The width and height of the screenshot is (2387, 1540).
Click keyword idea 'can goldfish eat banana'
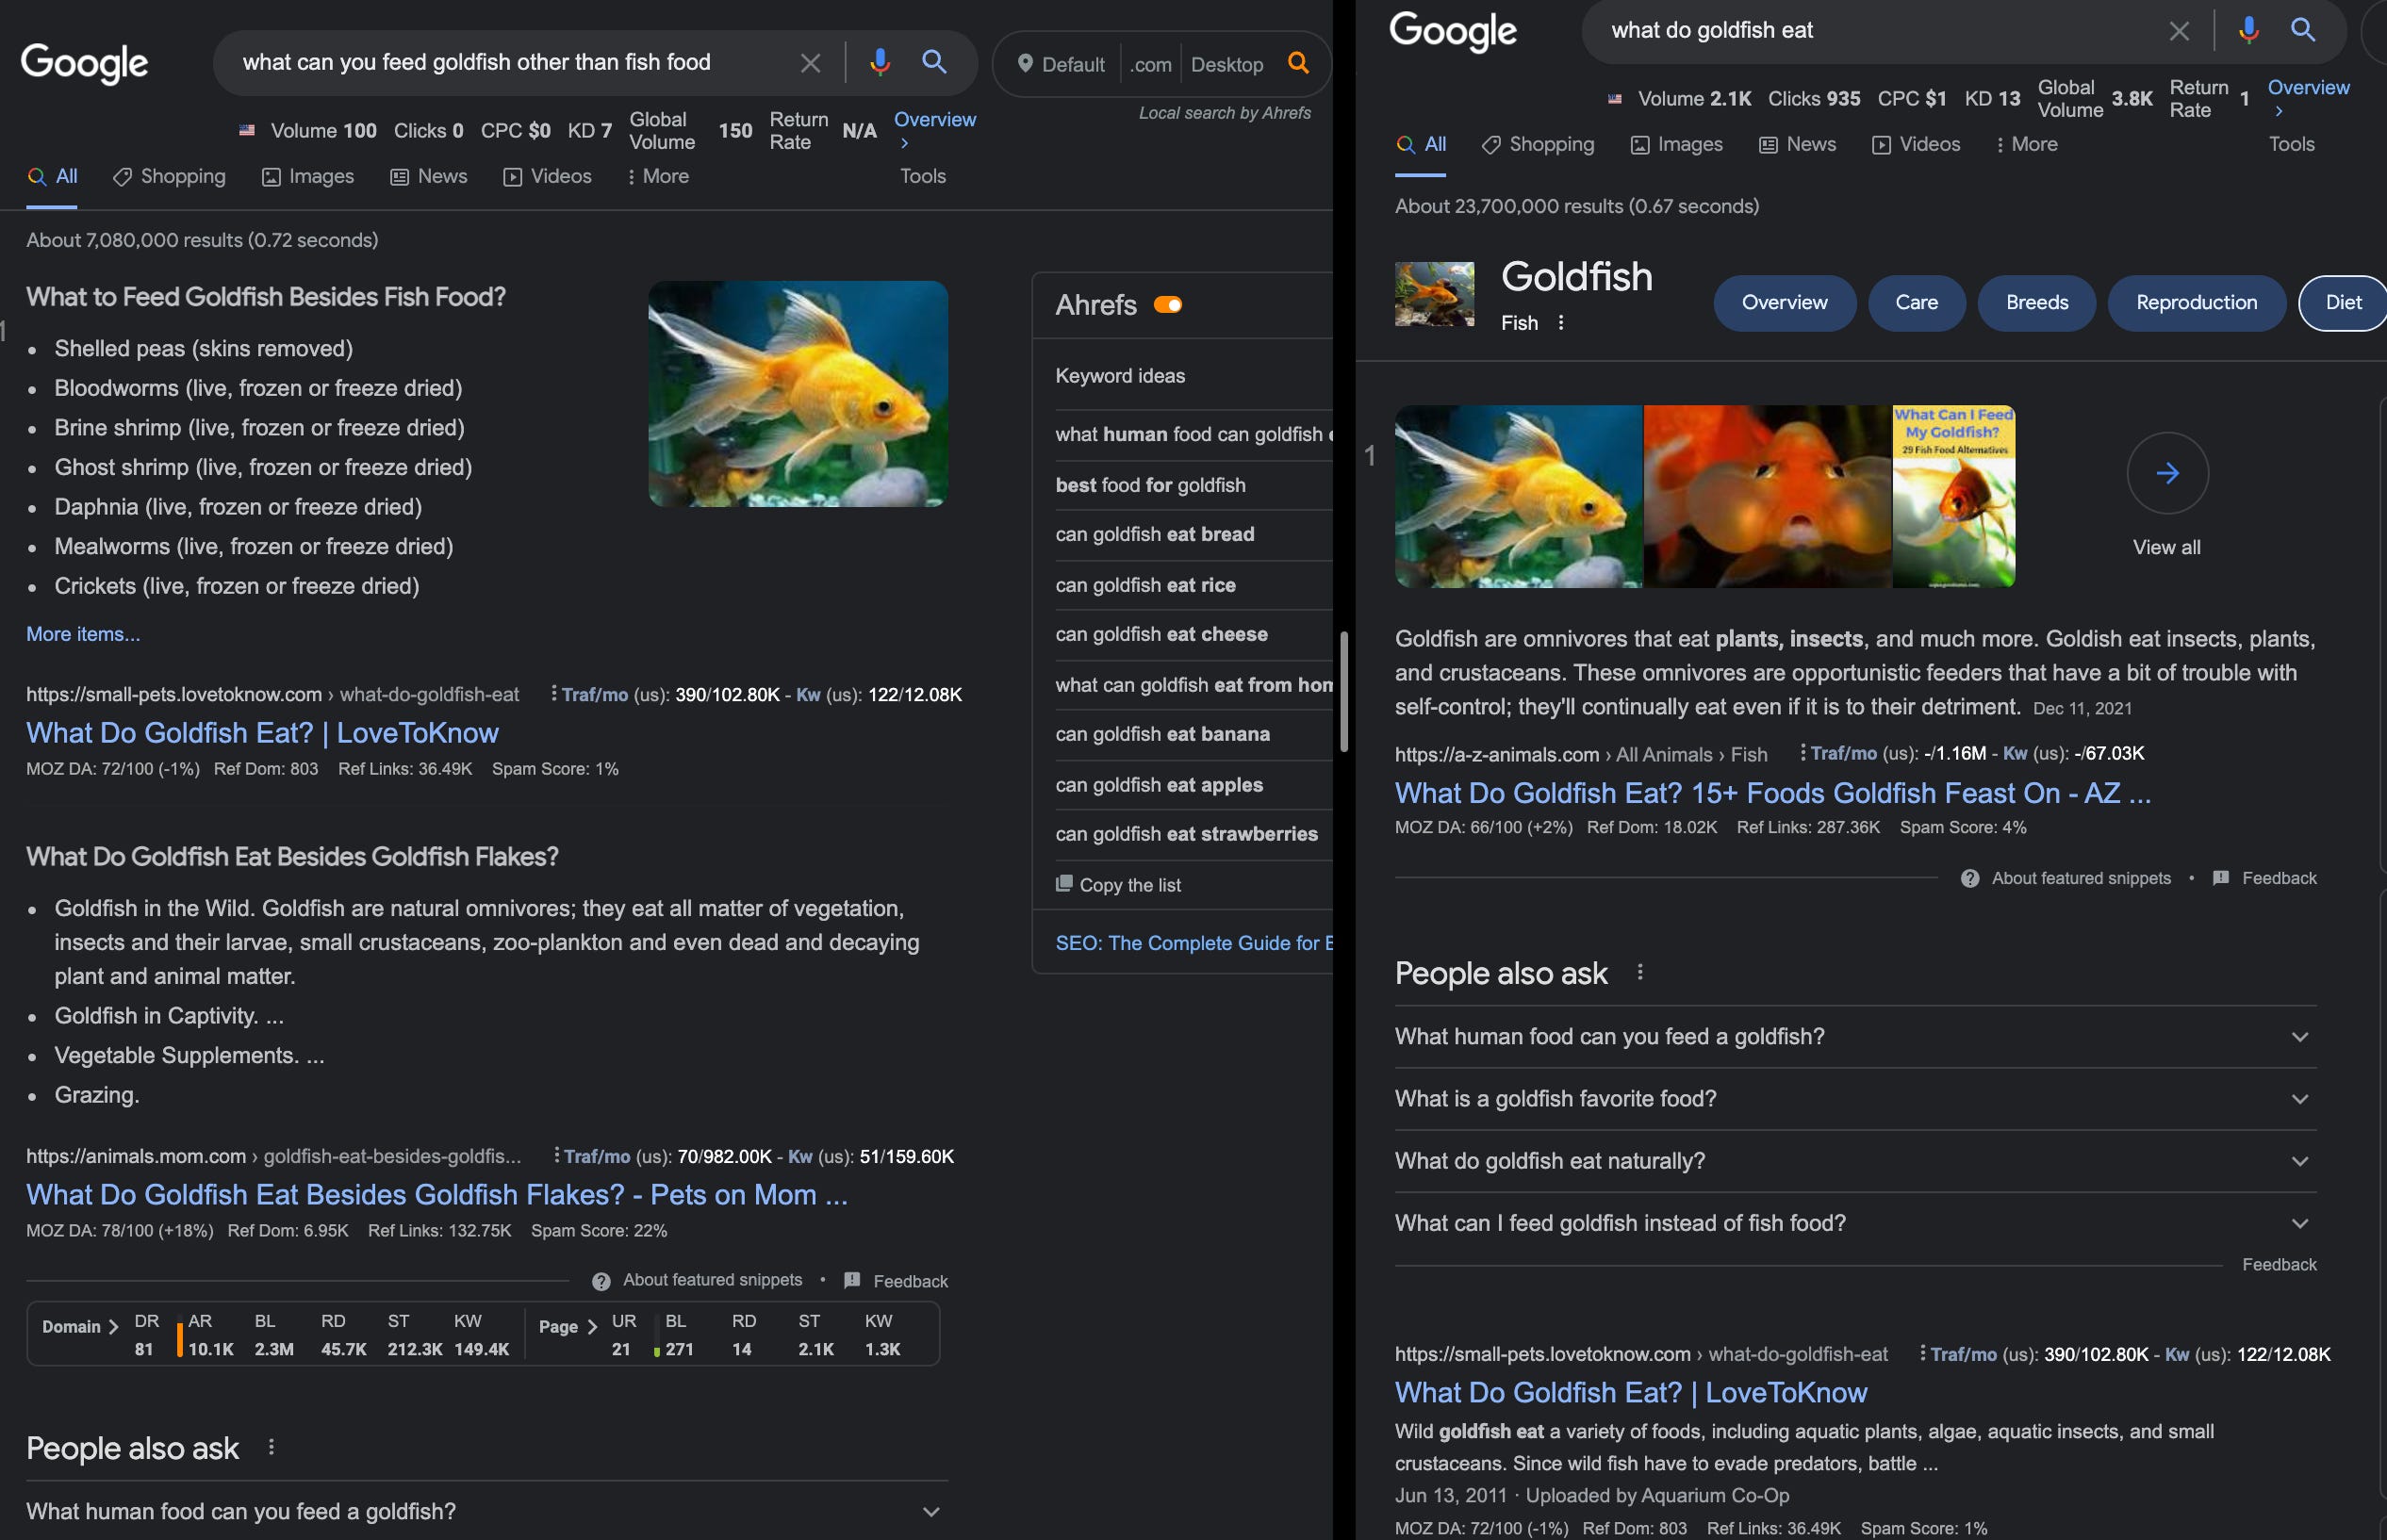pyautogui.click(x=1162, y=734)
